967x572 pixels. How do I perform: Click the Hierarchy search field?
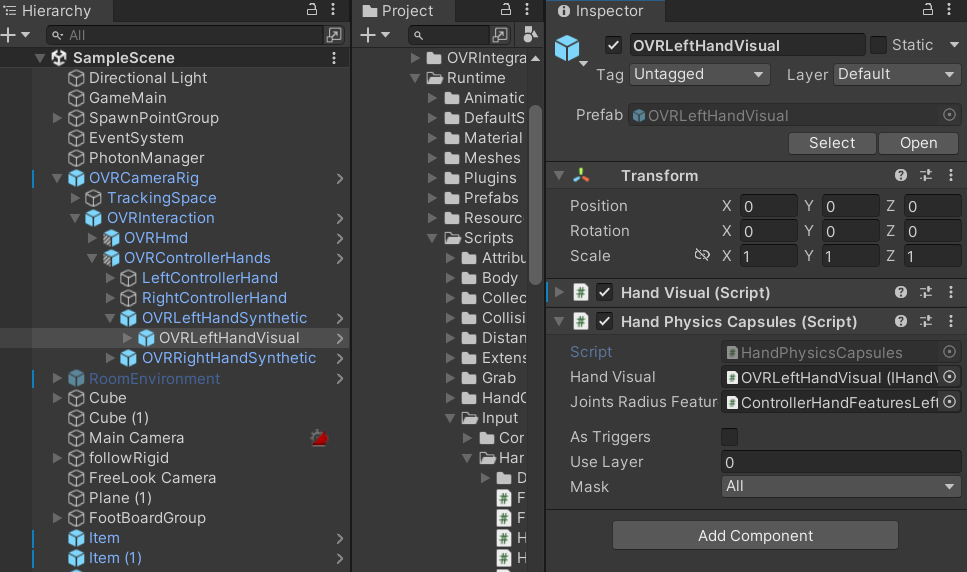click(x=185, y=35)
